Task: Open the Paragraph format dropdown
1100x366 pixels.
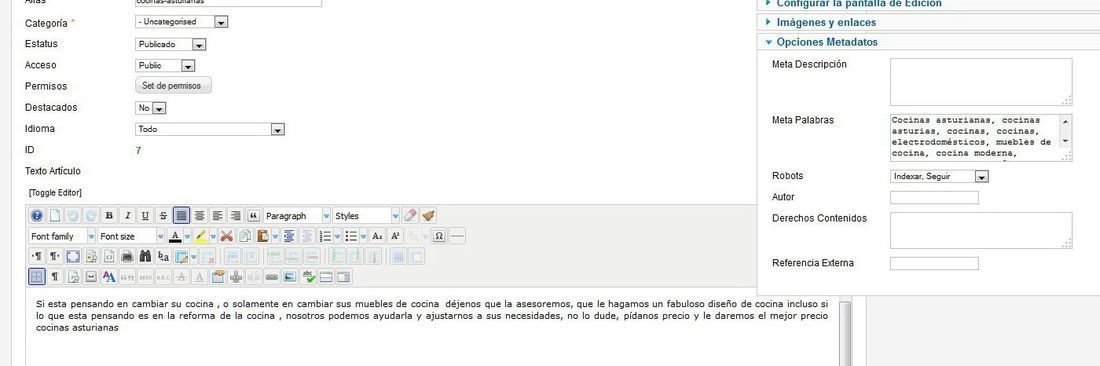Action: coord(297,216)
